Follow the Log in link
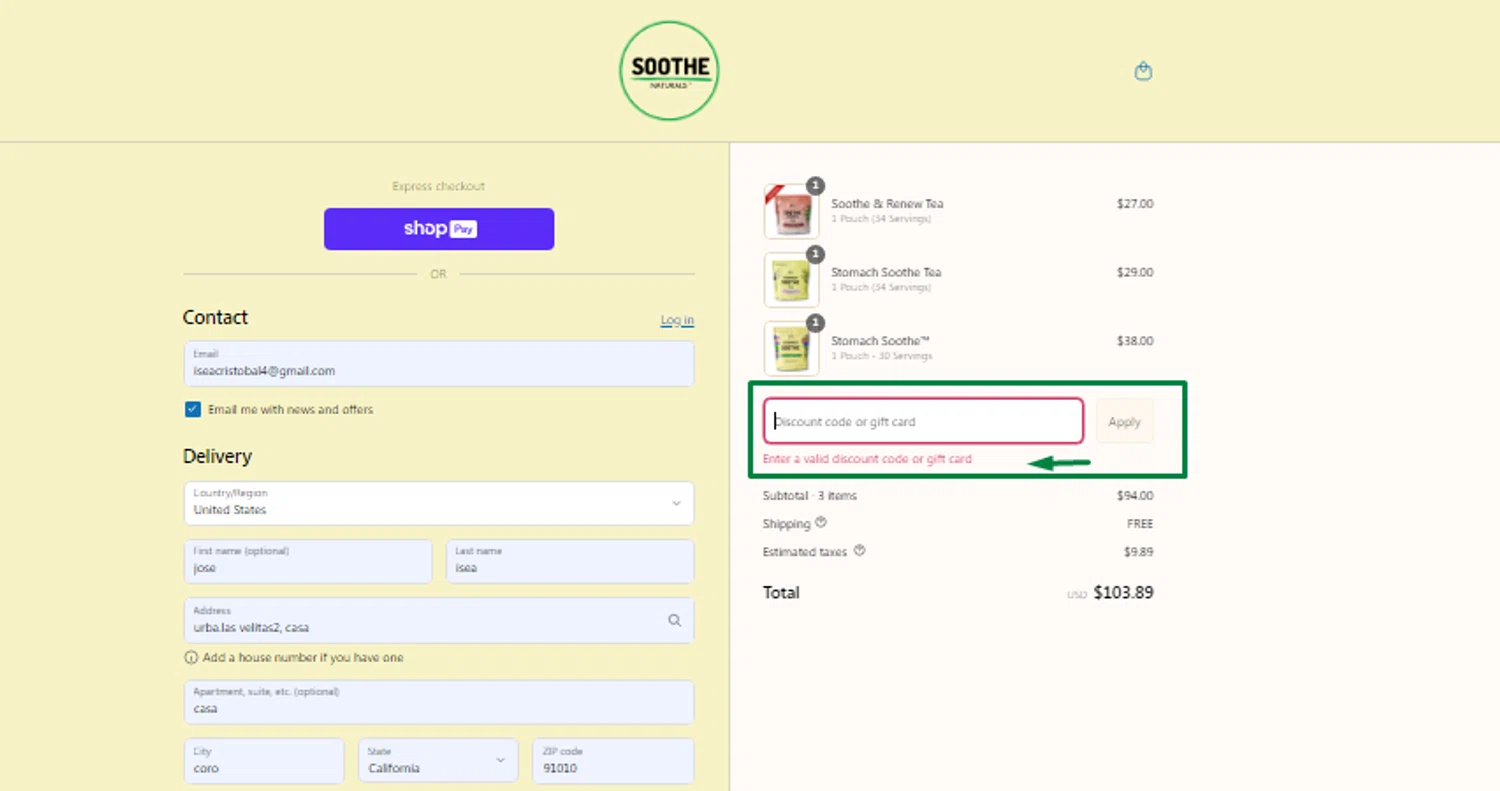1500x791 pixels. point(677,320)
